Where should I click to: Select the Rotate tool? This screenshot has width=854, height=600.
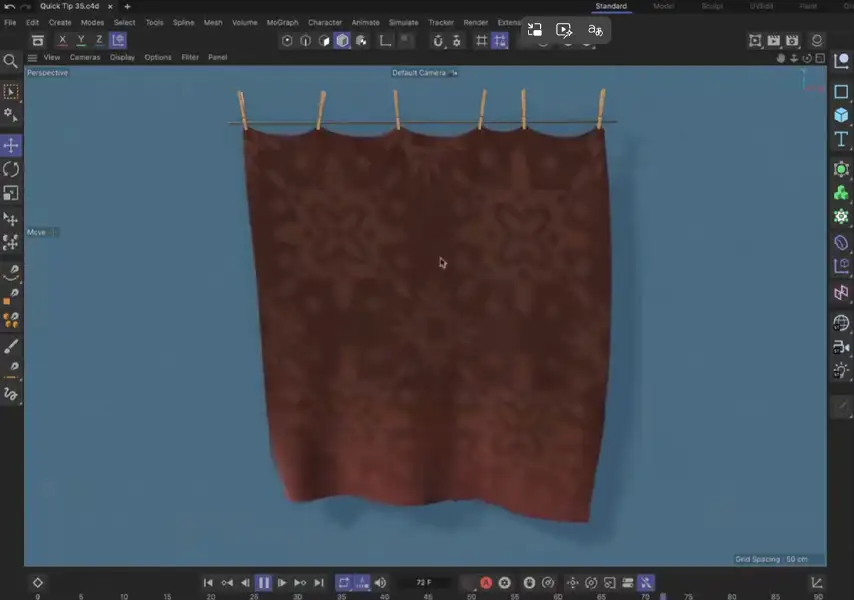[x=11, y=169]
